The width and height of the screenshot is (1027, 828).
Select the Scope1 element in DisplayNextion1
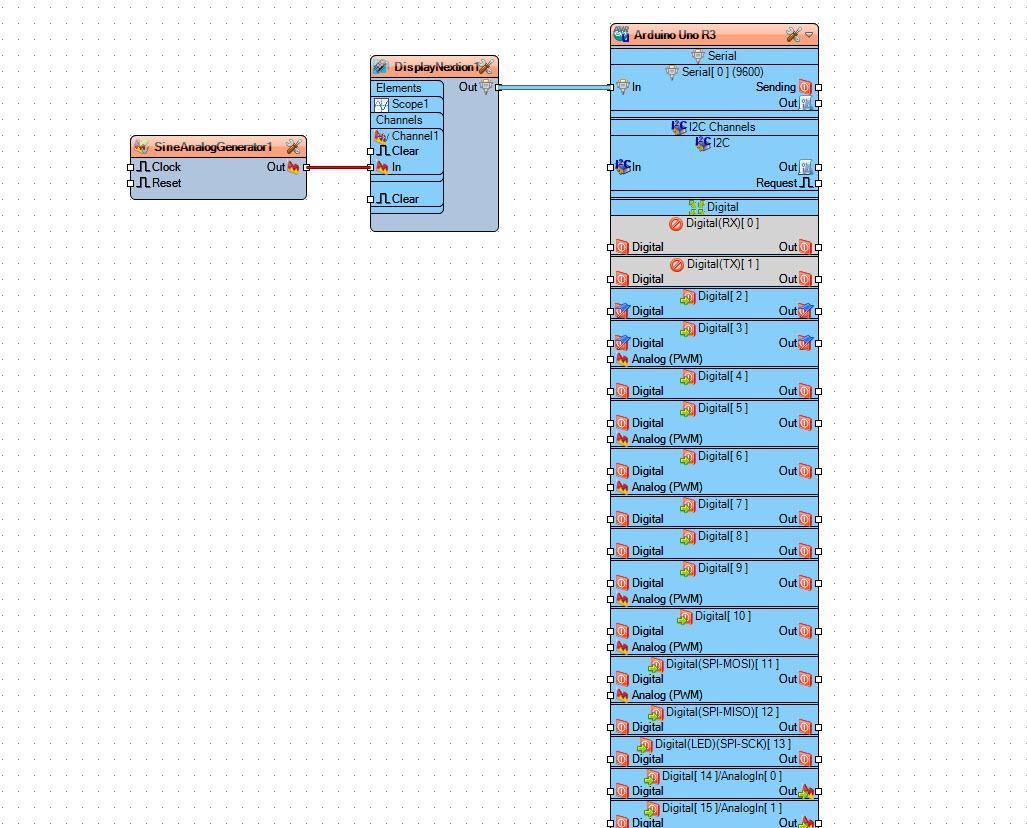[407, 104]
